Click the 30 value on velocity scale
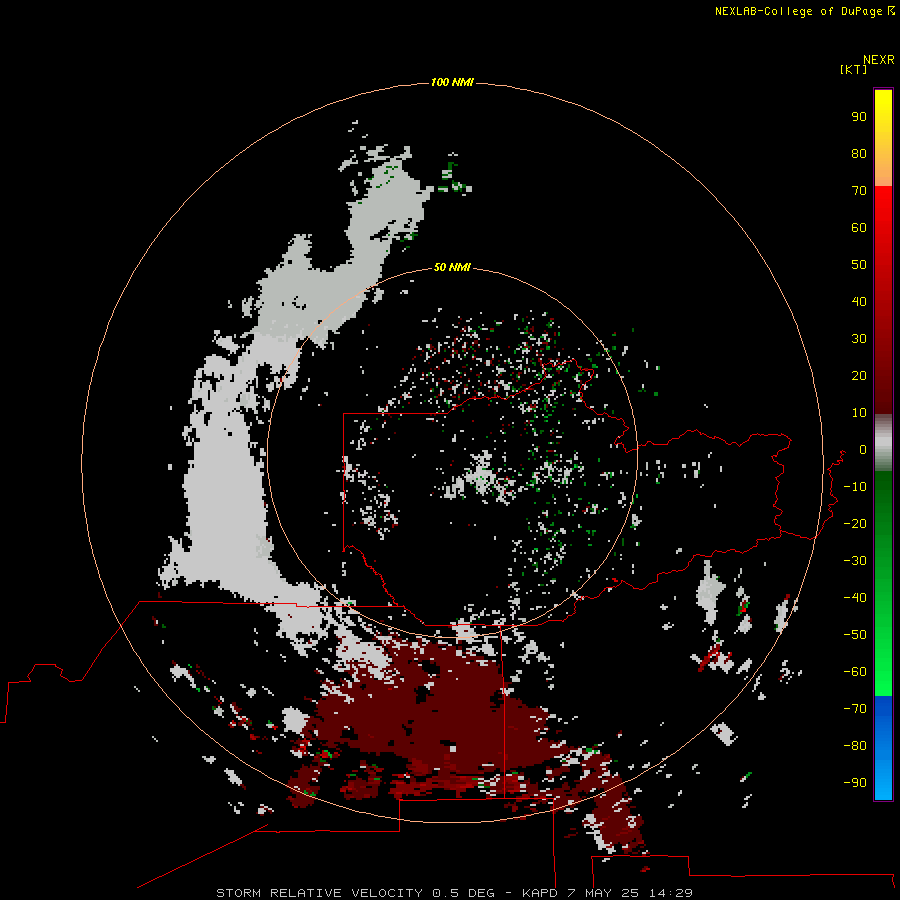 [x=859, y=339]
